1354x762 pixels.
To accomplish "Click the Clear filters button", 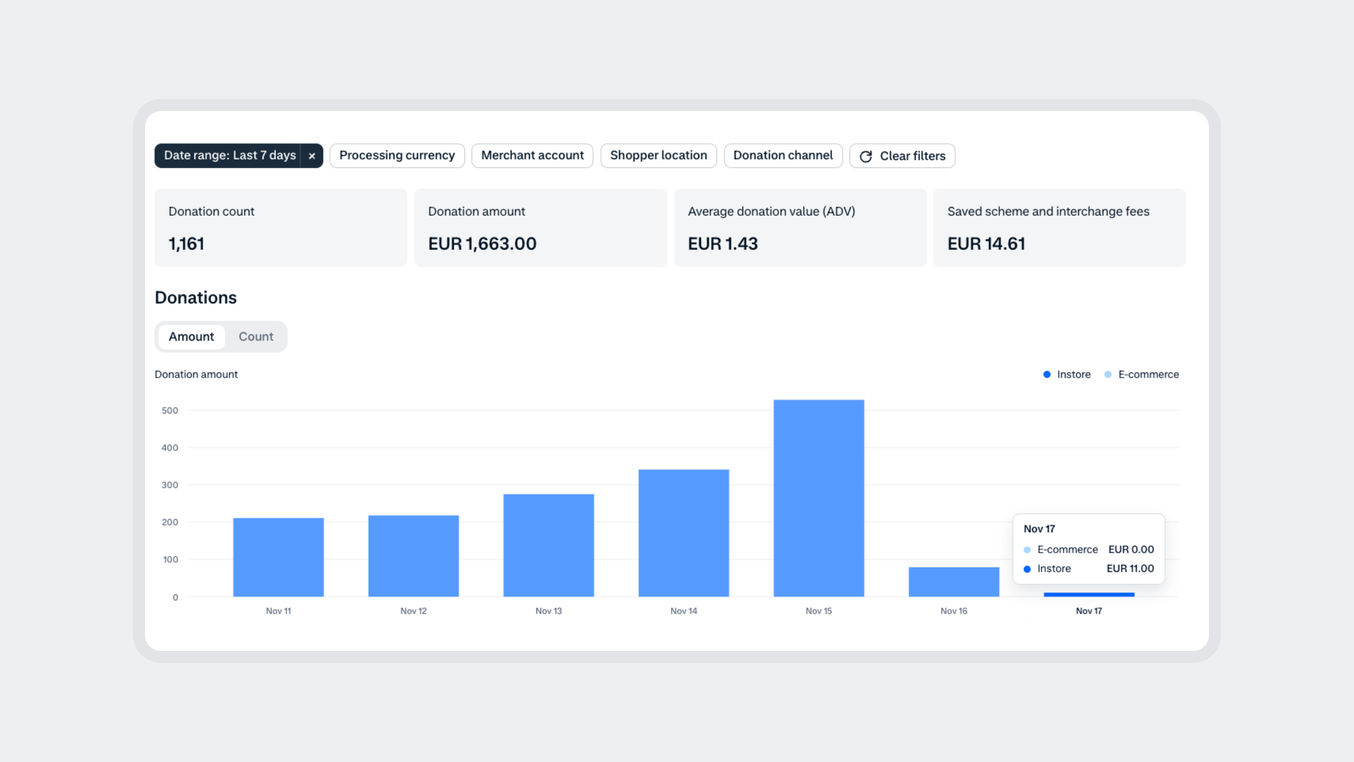I will tap(912, 155).
